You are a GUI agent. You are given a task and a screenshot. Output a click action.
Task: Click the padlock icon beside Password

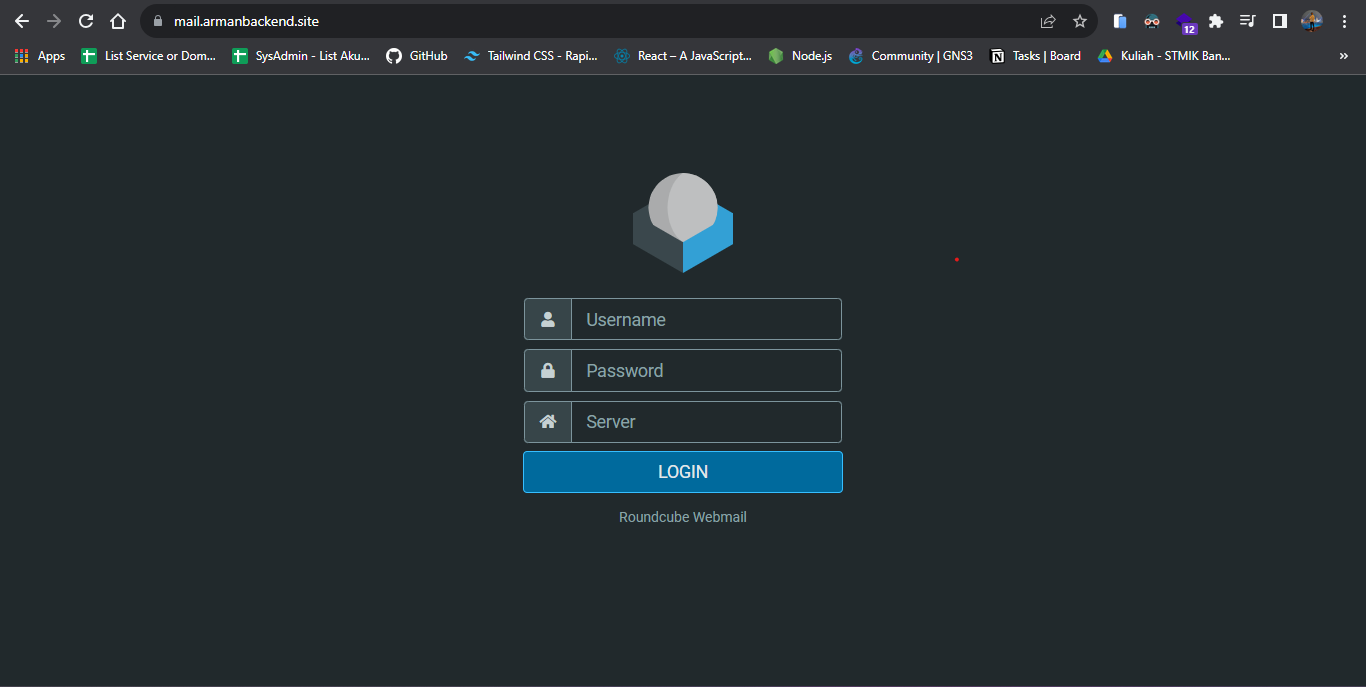(548, 371)
